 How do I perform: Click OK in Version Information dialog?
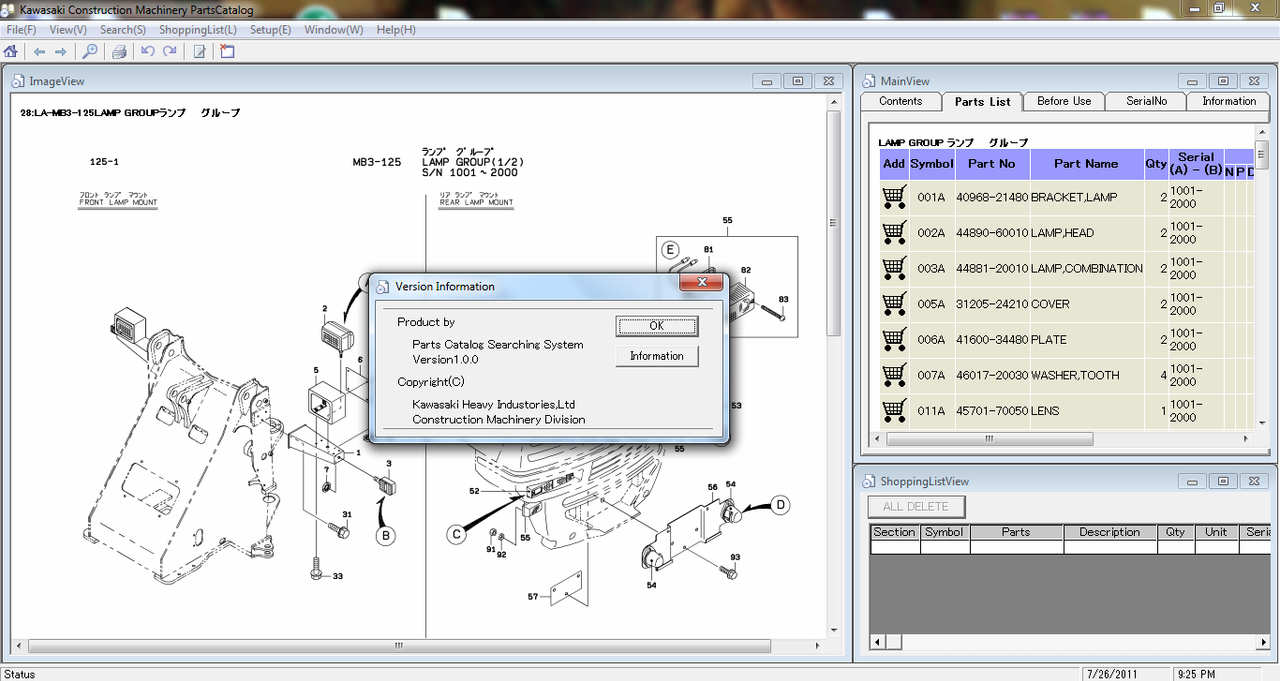click(657, 326)
